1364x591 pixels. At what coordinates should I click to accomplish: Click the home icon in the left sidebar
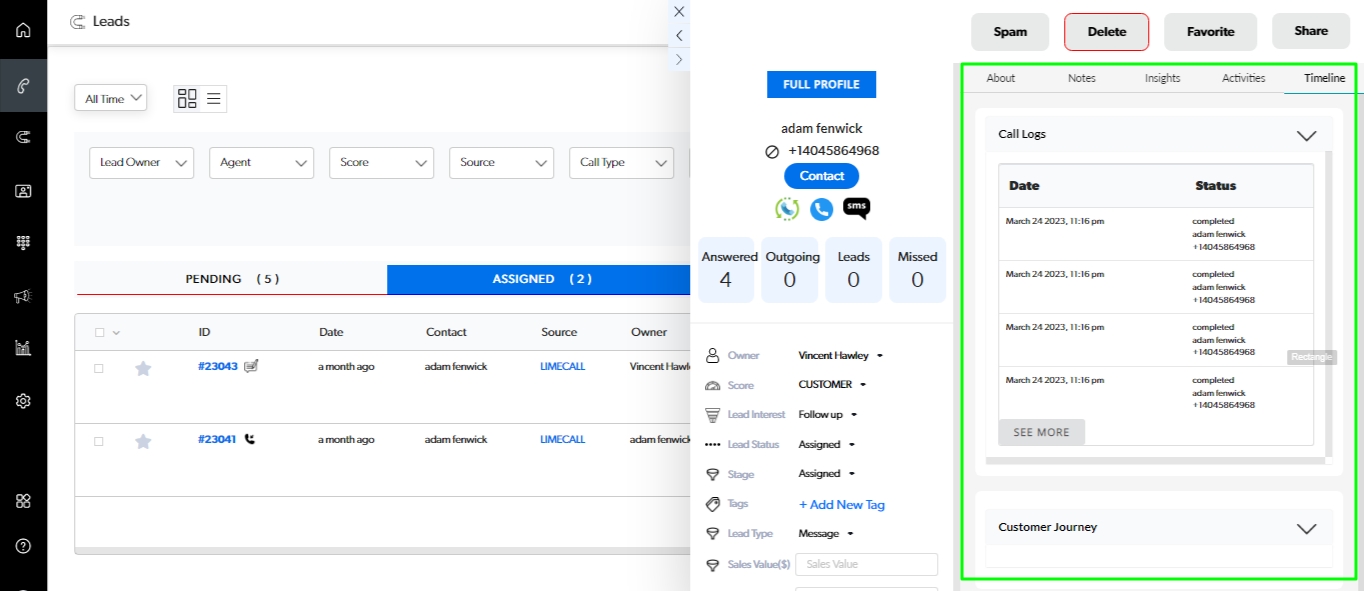(x=23, y=29)
